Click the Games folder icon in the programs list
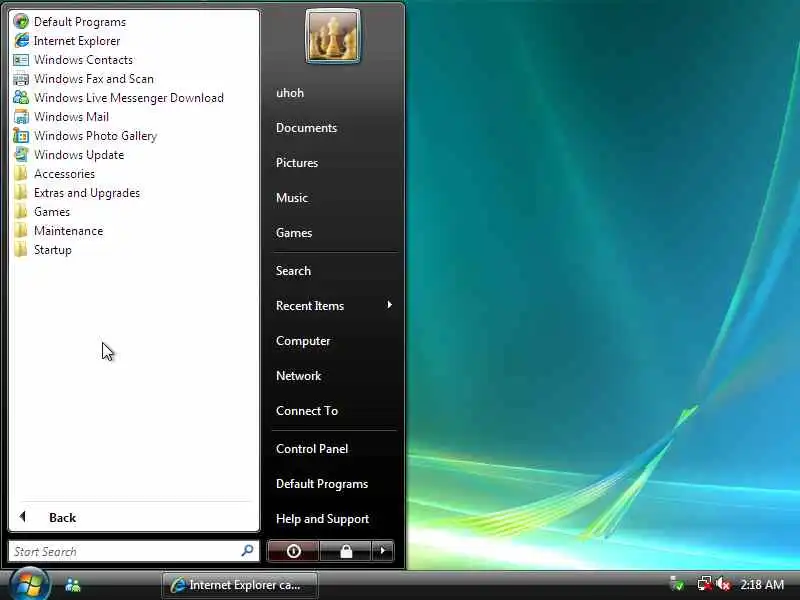The height and width of the screenshot is (600, 800). 21,211
